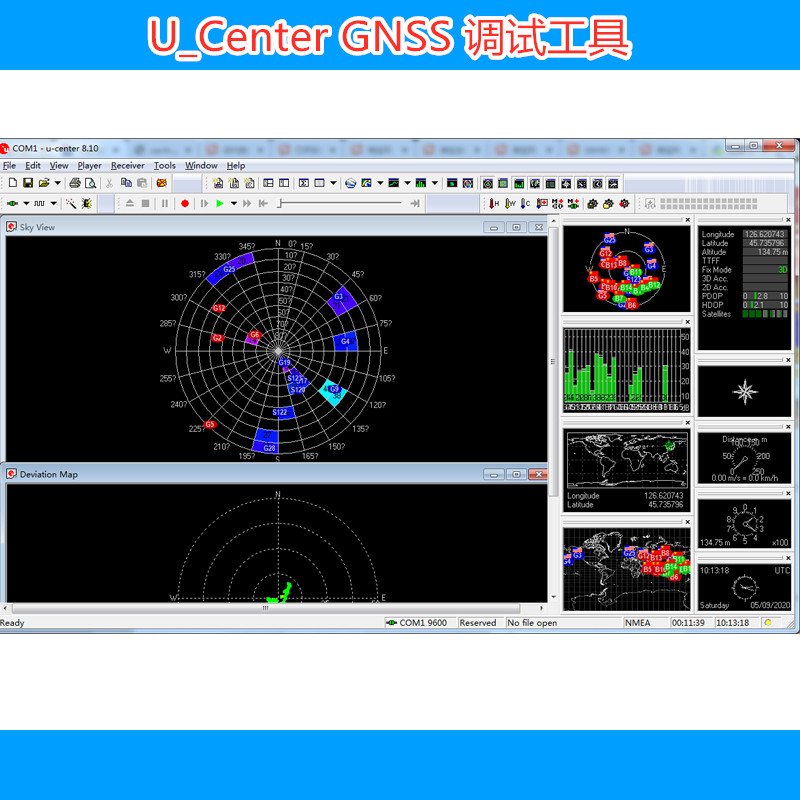Toggle the satellite level docking window
The height and width of the screenshot is (800, 800).
click(519, 183)
